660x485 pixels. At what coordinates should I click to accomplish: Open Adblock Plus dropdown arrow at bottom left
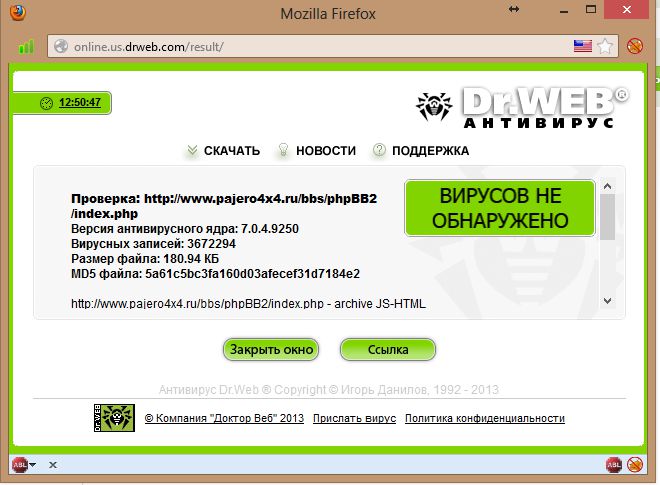click(x=32, y=465)
